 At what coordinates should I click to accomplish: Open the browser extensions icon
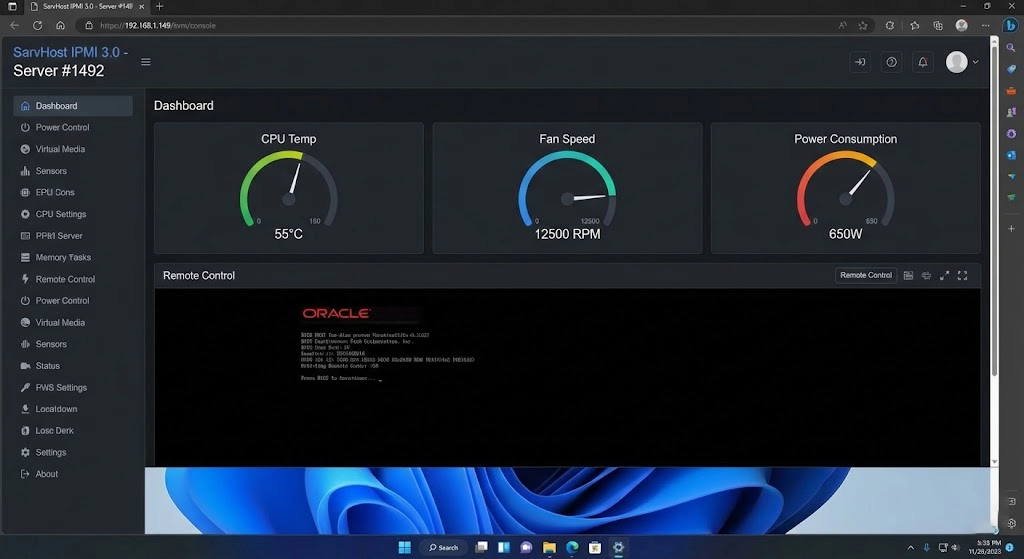click(890, 25)
